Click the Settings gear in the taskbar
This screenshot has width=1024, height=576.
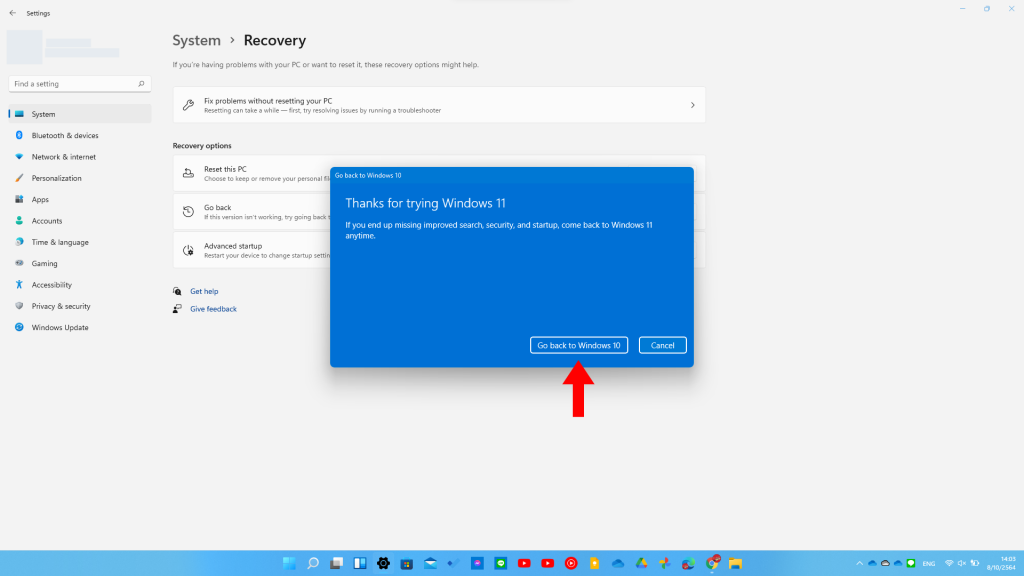383,563
